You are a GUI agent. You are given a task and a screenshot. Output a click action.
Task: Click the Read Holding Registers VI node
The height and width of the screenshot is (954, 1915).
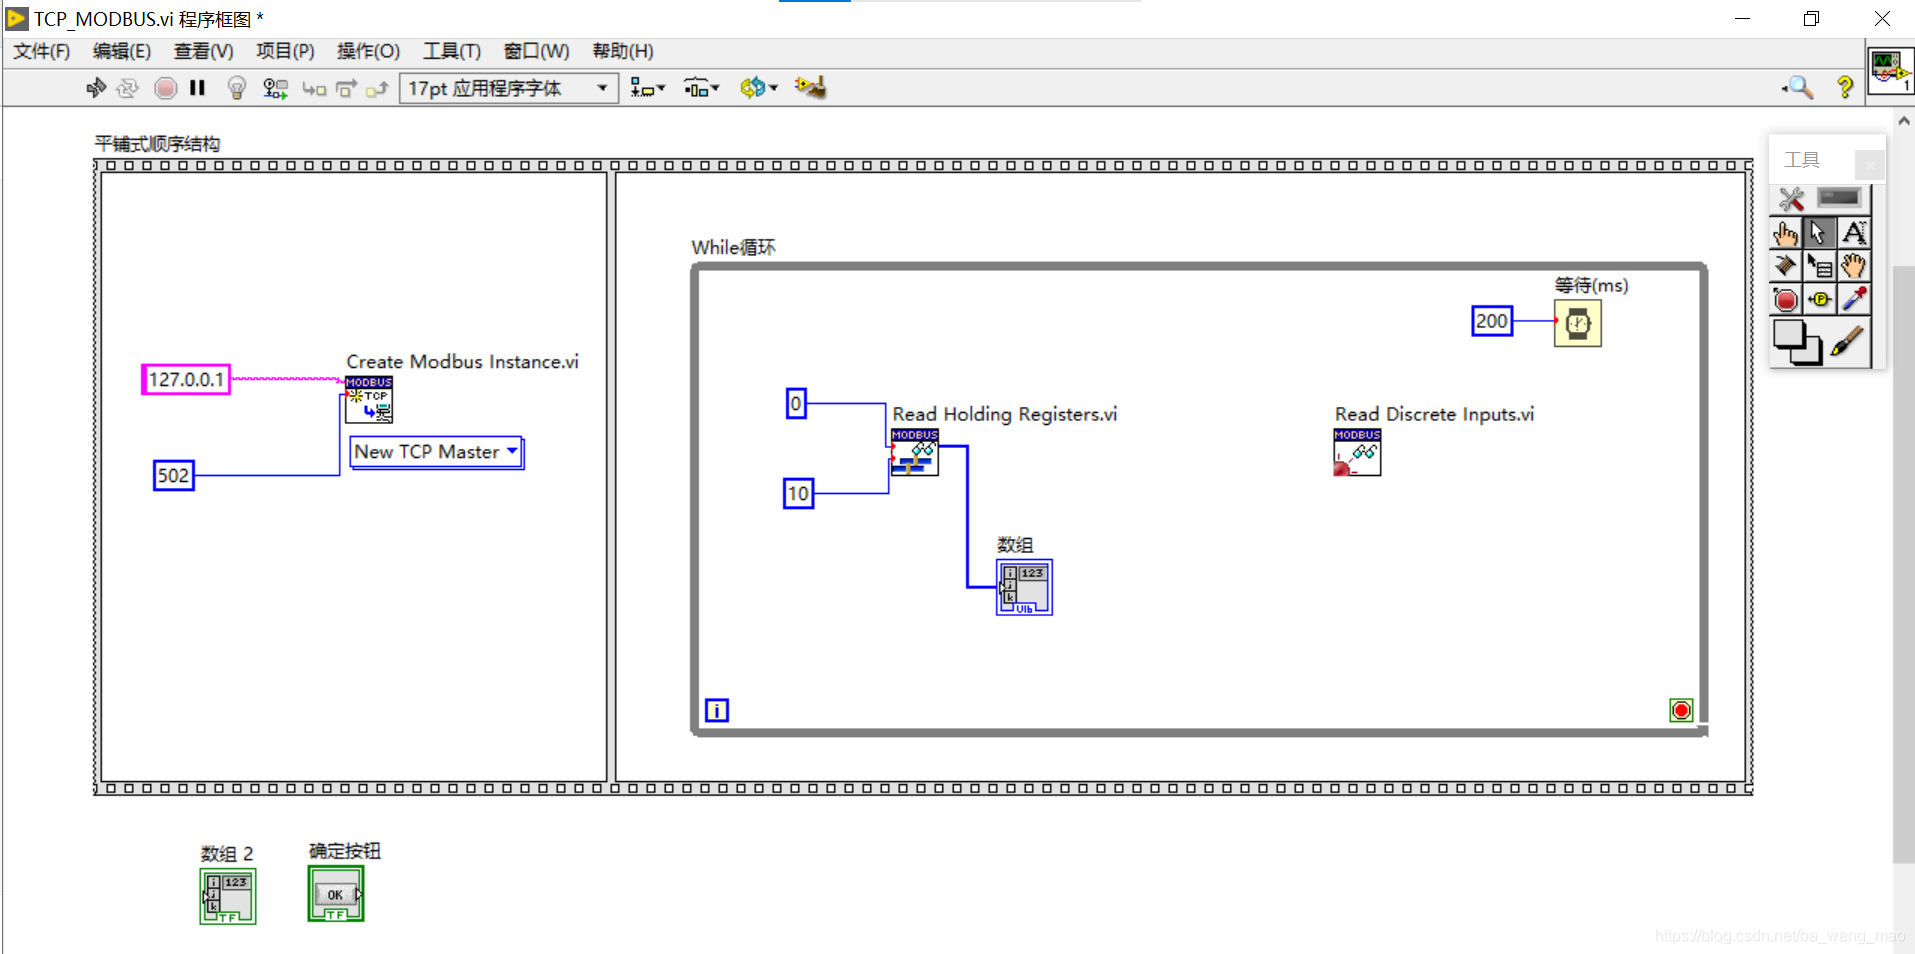pos(915,453)
